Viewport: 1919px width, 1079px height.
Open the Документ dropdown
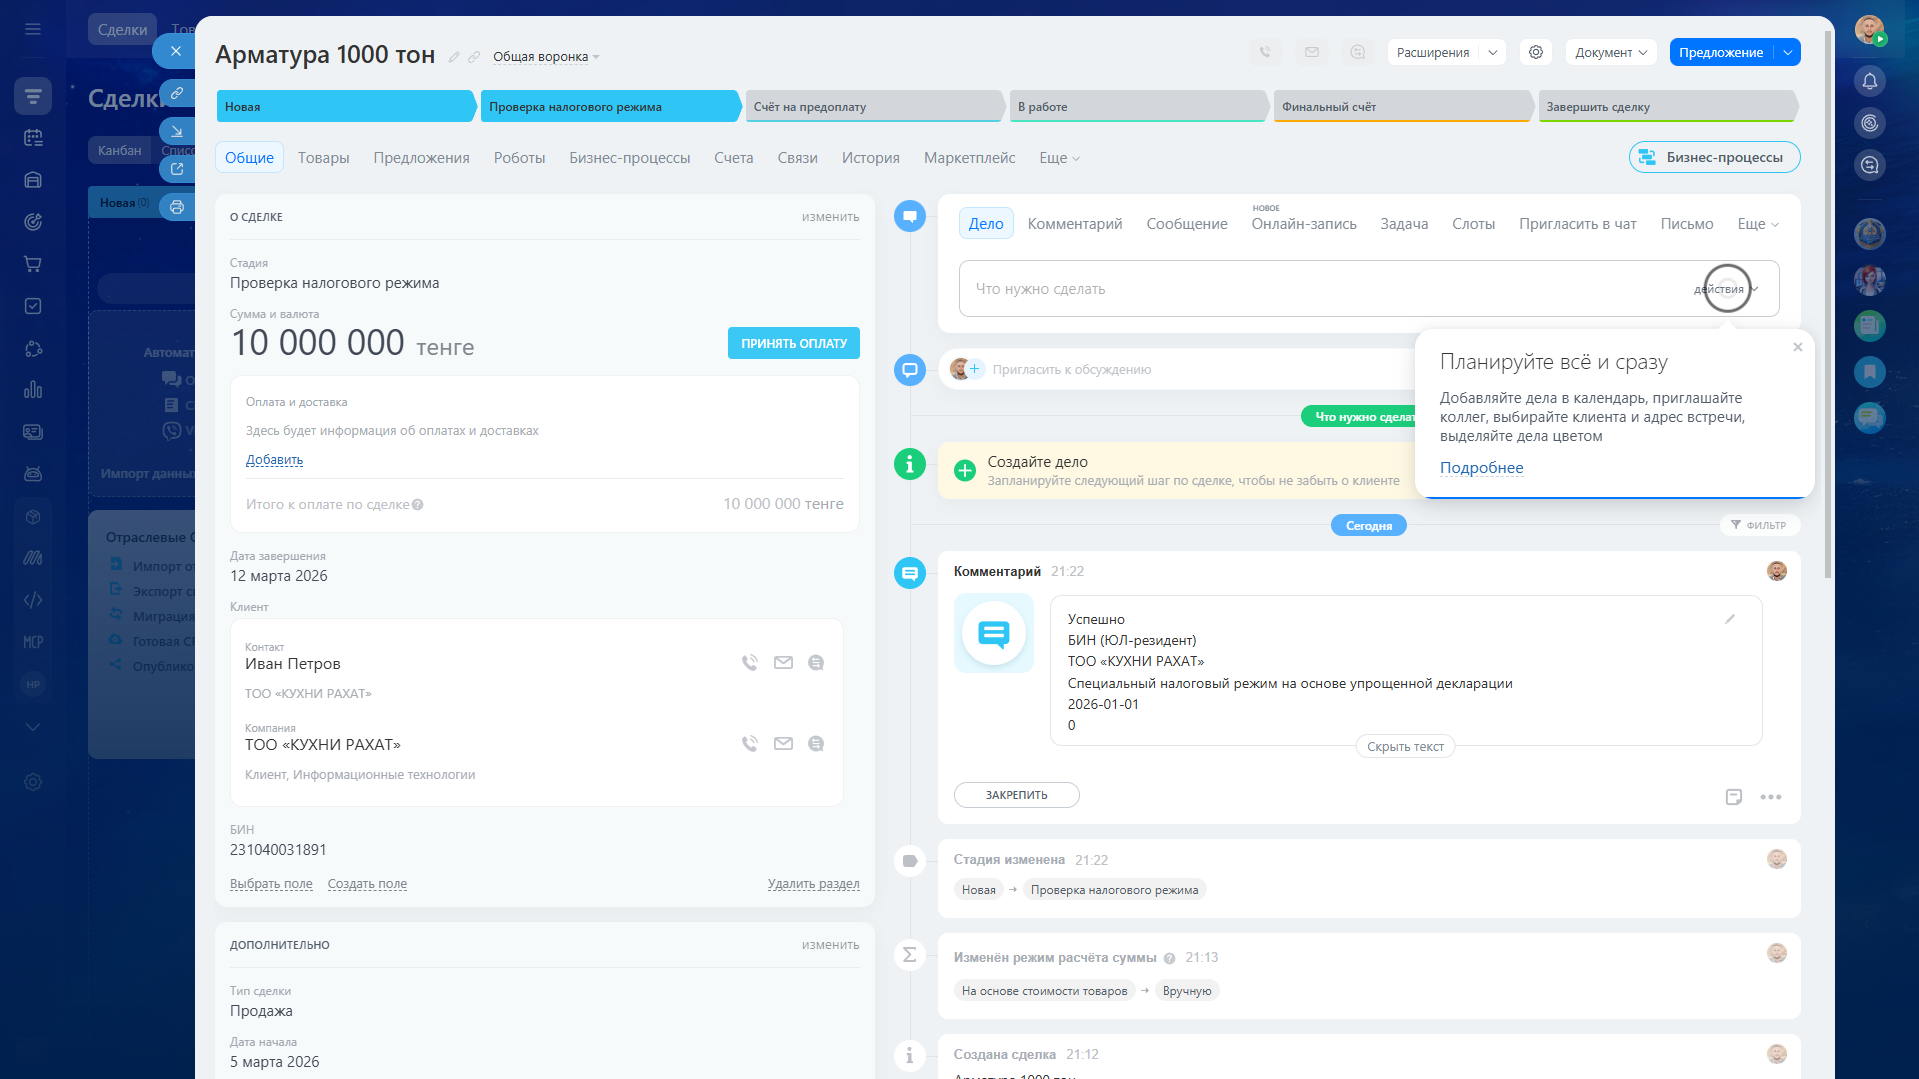tap(1610, 53)
